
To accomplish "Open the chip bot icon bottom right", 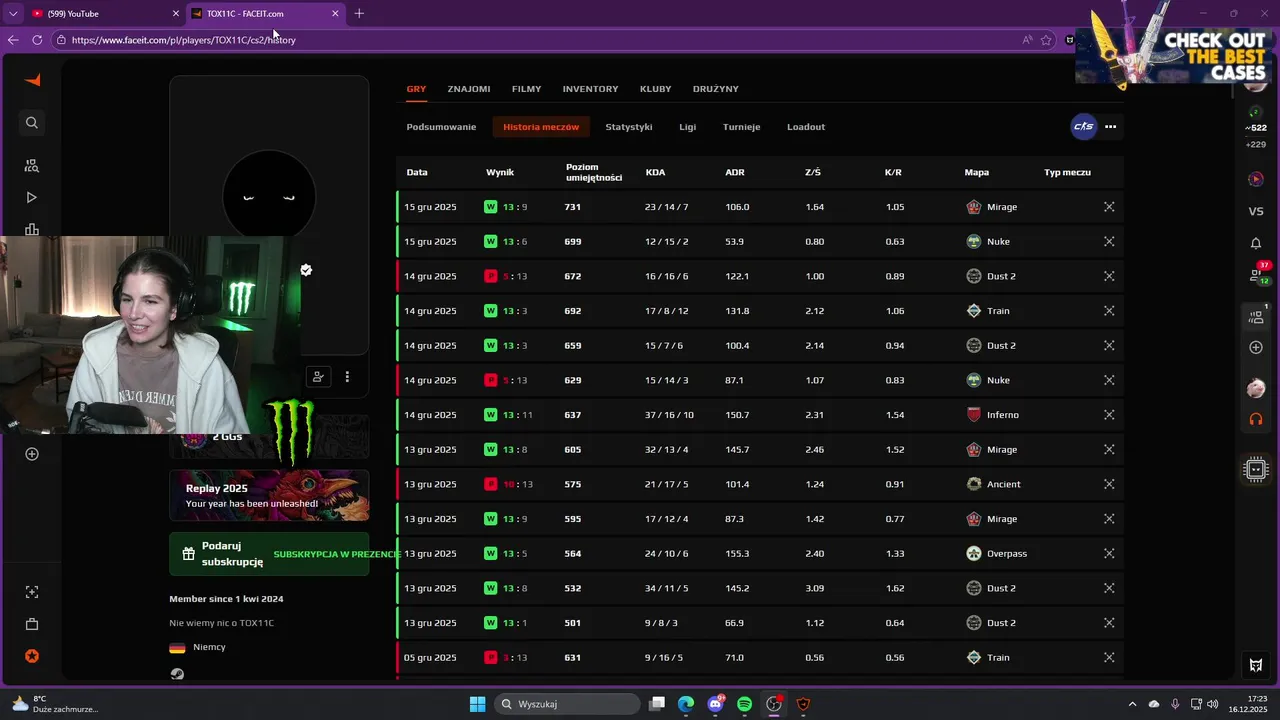I will click(1256, 469).
